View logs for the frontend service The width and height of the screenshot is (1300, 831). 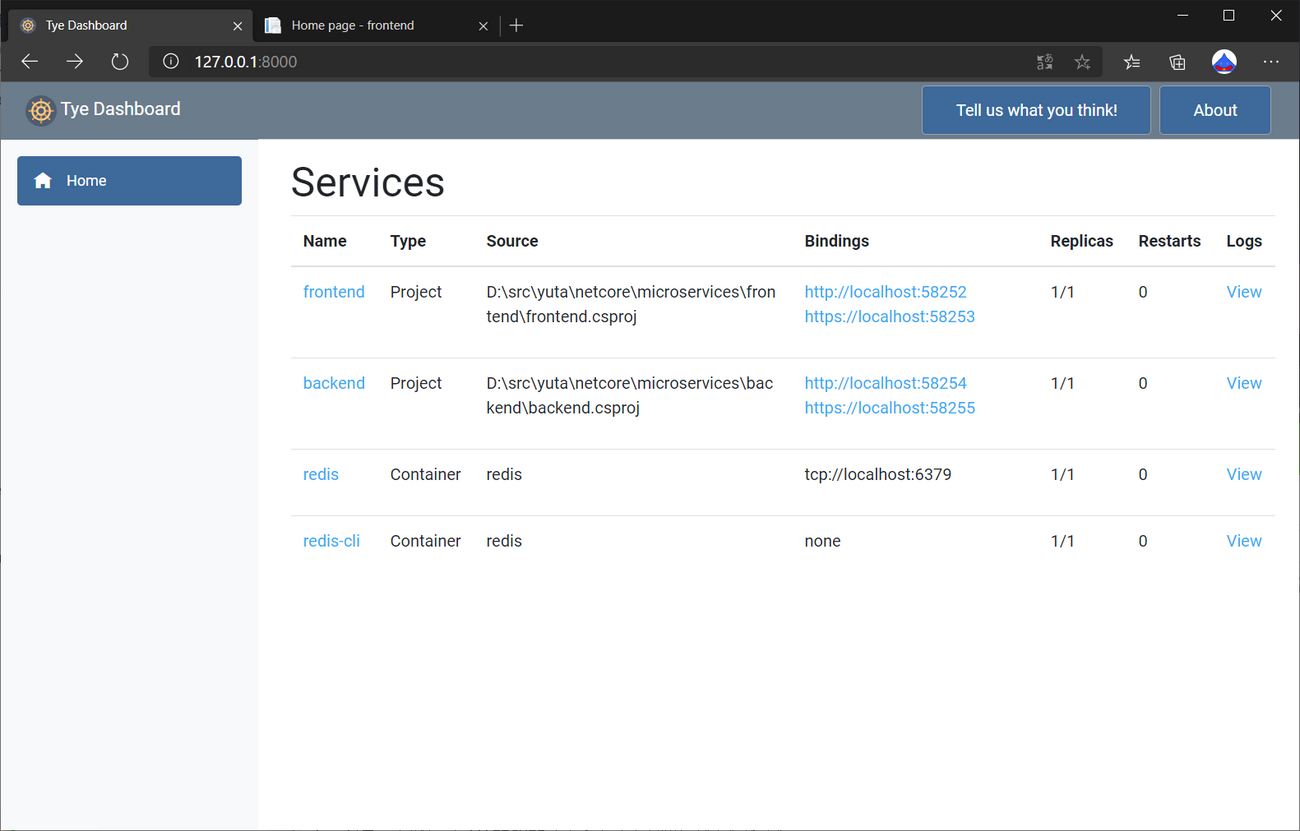pos(1244,292)
